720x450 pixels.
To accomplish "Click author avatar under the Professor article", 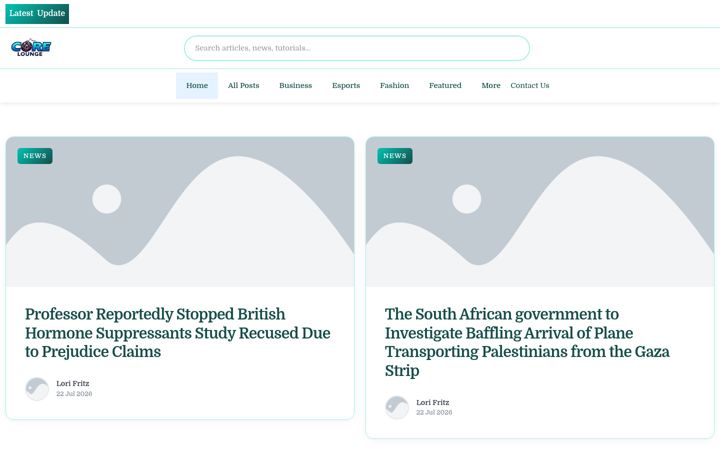I will click(37, 389).
